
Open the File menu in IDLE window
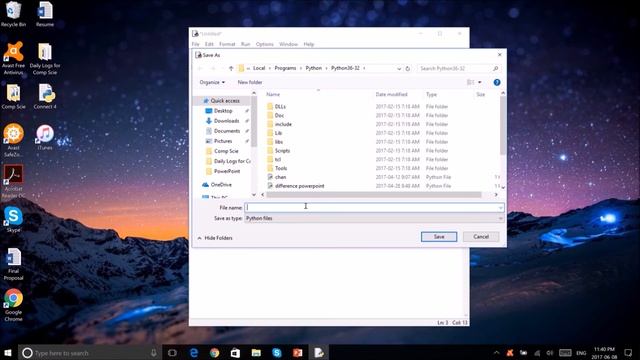pyautogui.click(x=196, y=44)
